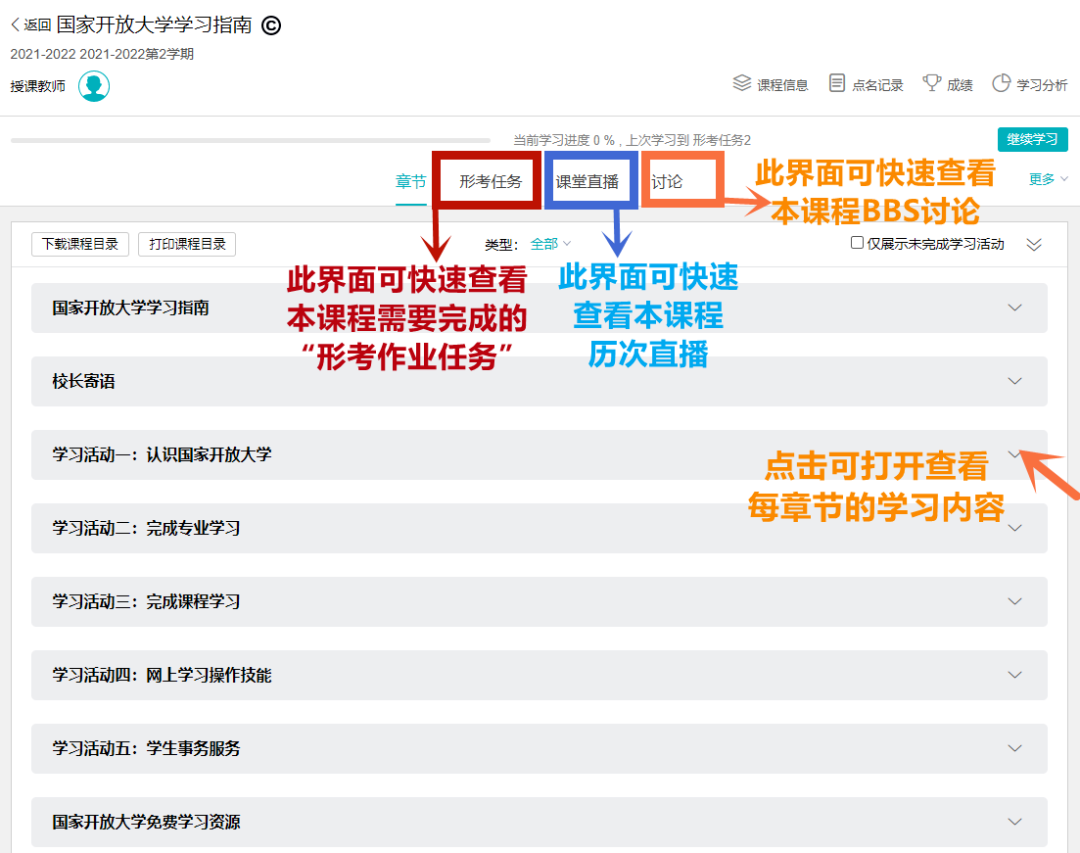The image size is (1080, 853).
Task: Check the unfinished-activities-only filter box
Action: click(x=857, y=244)
